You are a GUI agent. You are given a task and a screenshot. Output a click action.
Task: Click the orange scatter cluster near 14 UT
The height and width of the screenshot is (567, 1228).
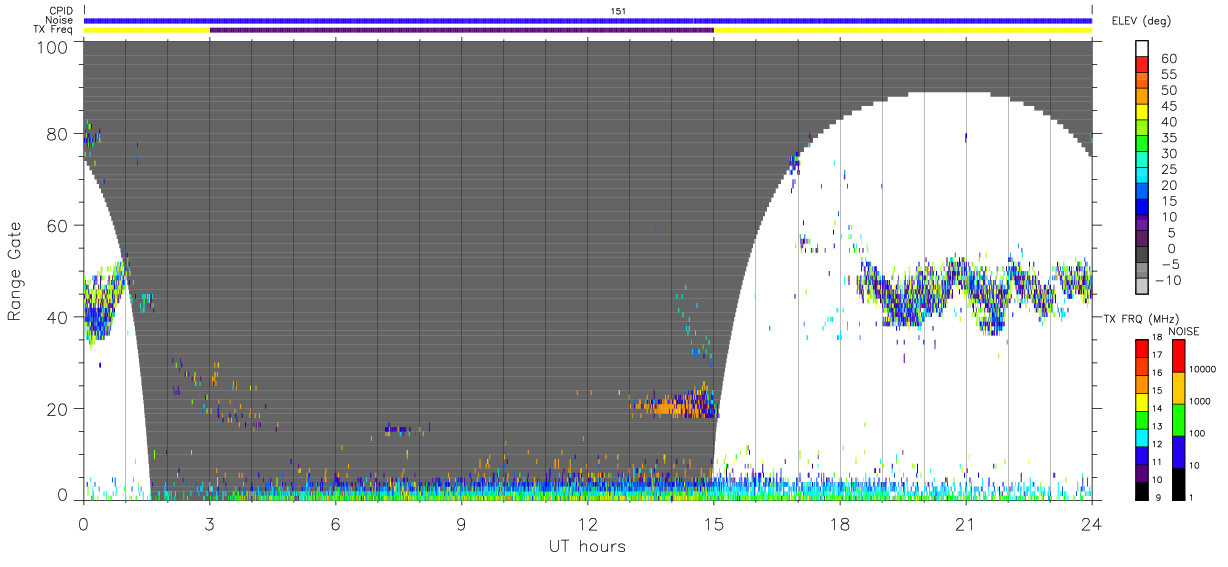(672, 406)
